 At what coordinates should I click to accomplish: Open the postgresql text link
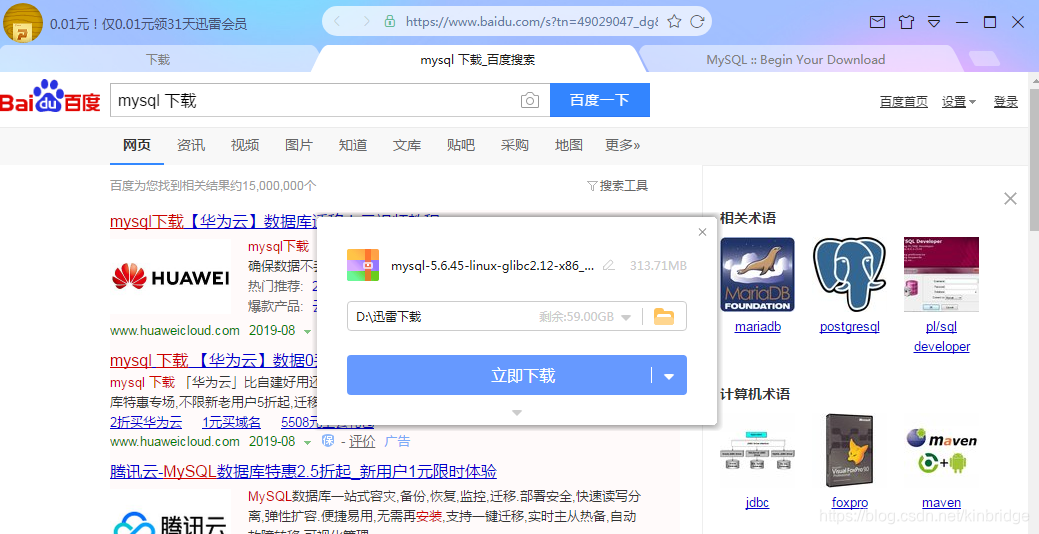[849, 327]
